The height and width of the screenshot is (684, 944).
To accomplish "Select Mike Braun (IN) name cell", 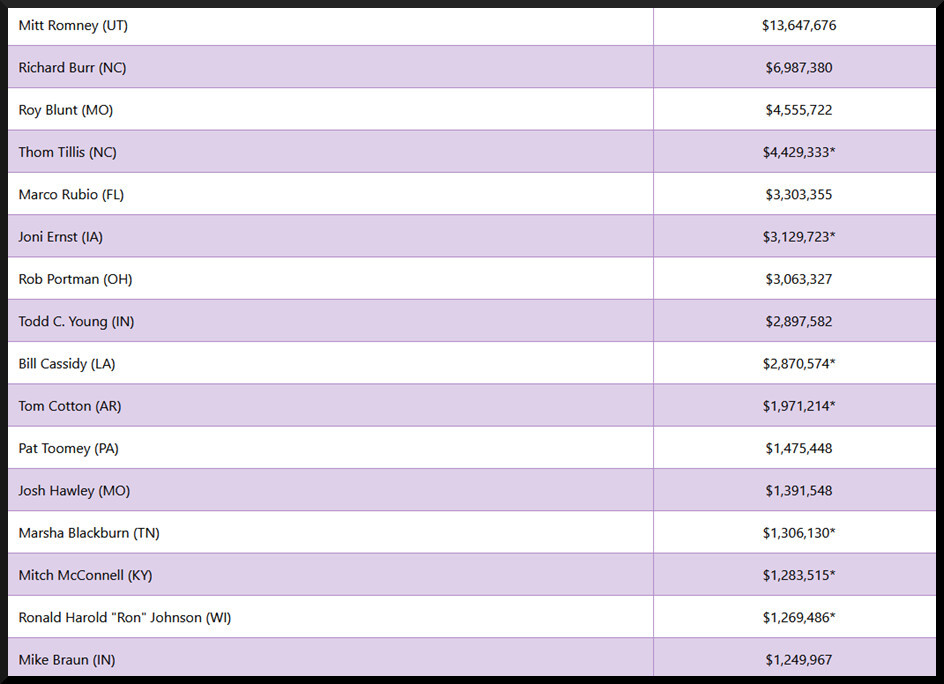I will click(x=67, y=660).
